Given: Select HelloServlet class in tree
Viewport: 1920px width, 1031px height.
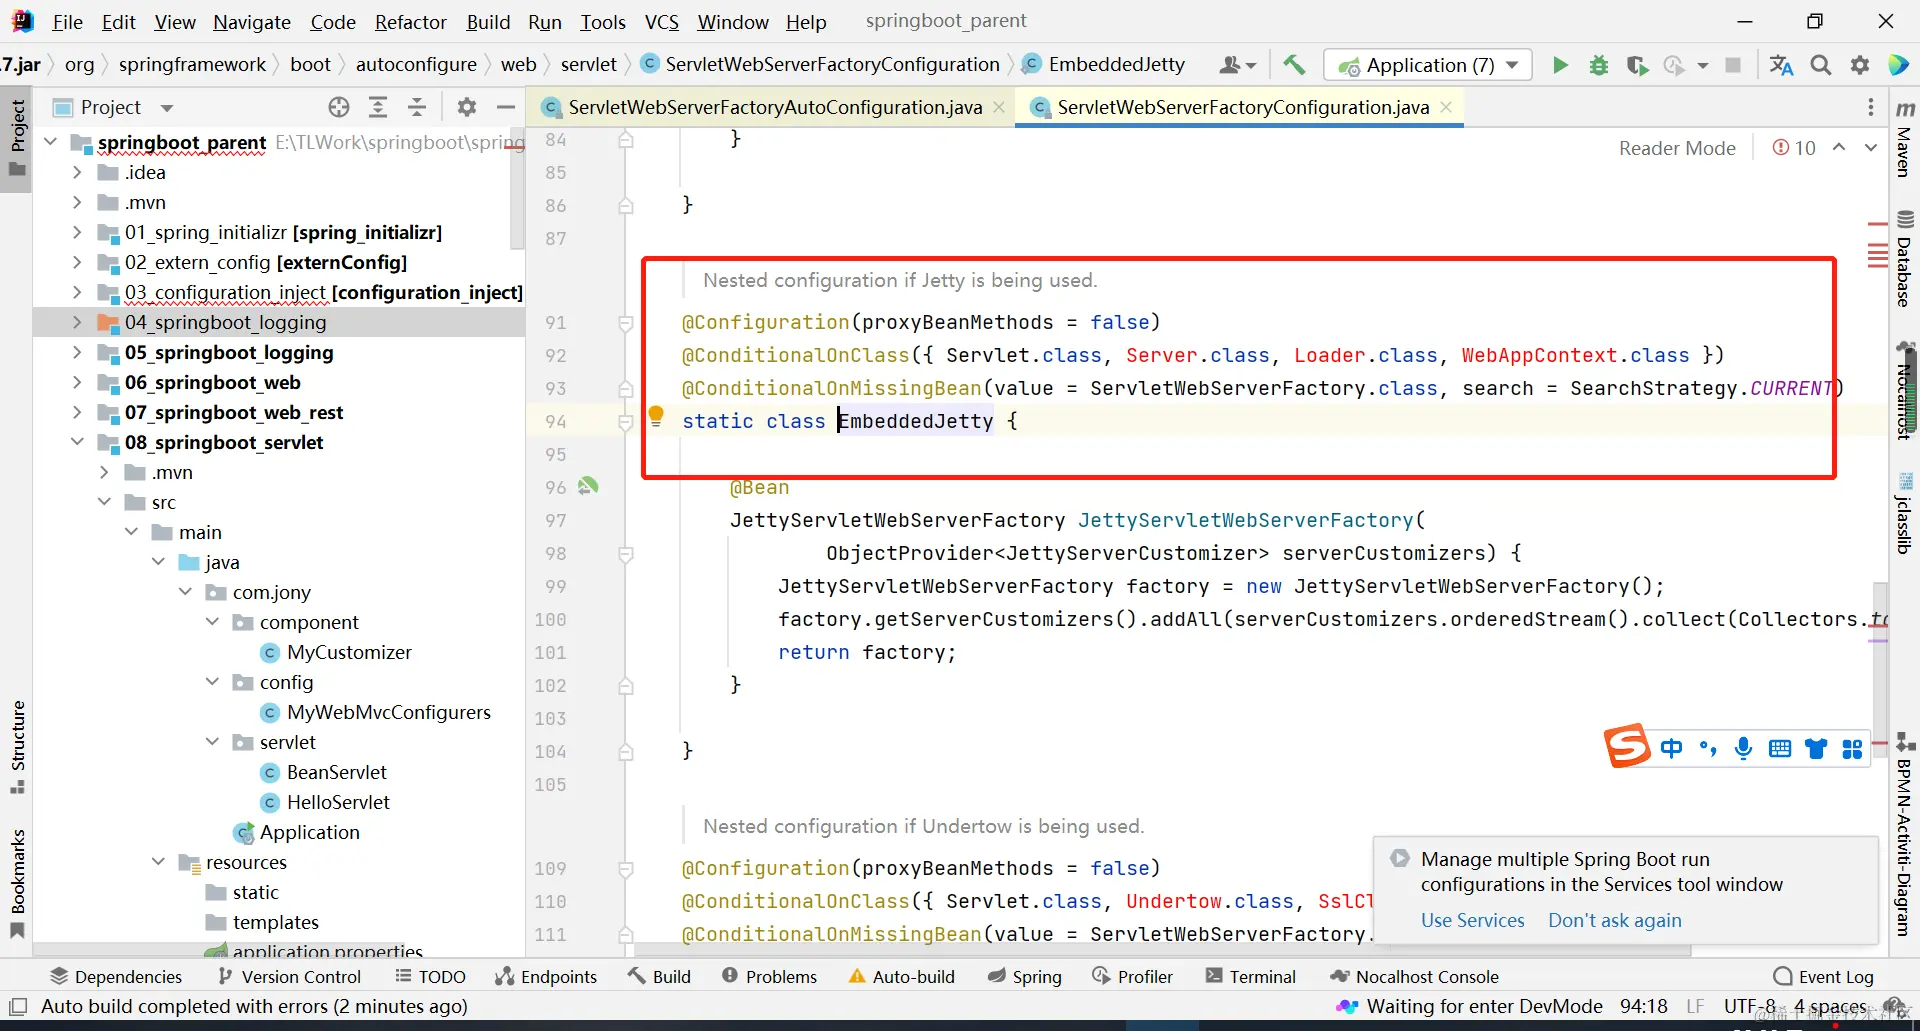Looking at the screenshot, I should click(x=338, y=802).
